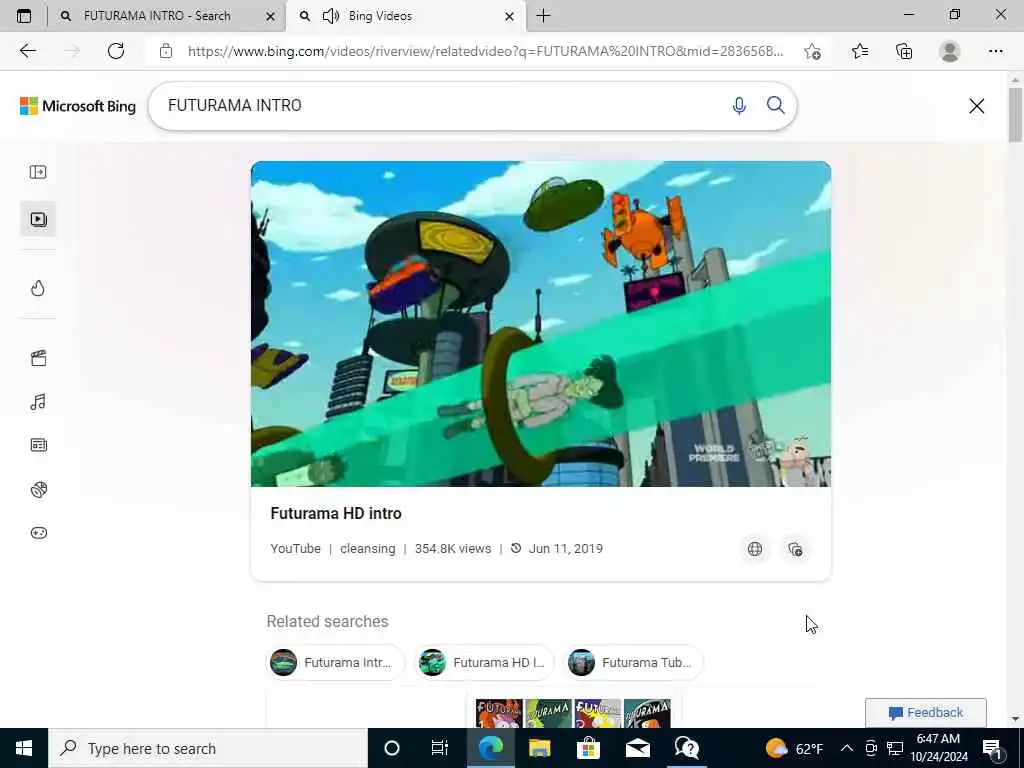Open Task View on taskbar

(x=440, y=748)
